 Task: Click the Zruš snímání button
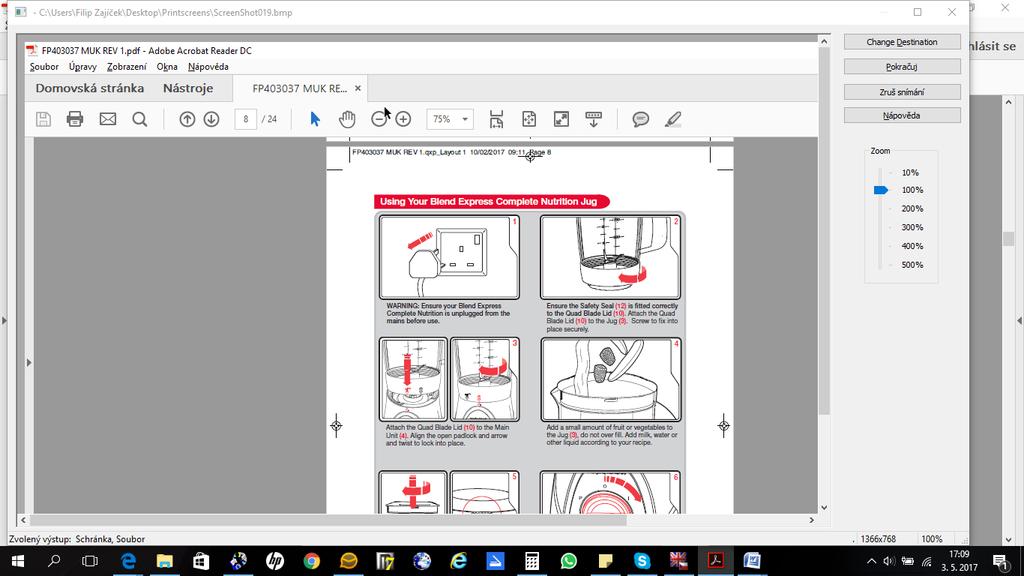pos(902,92)
